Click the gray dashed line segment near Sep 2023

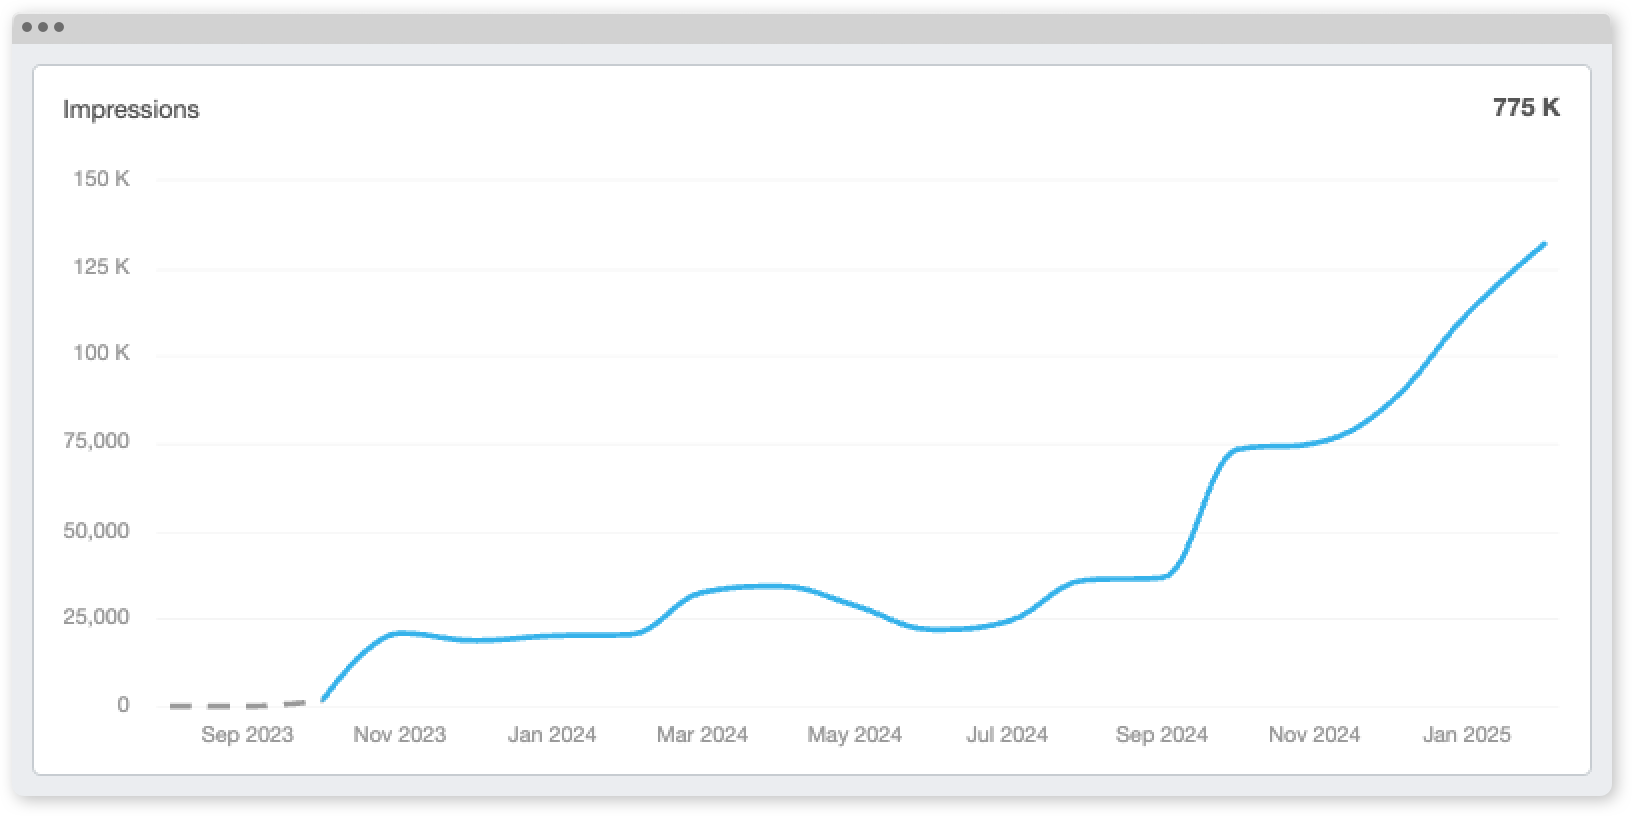238,705
